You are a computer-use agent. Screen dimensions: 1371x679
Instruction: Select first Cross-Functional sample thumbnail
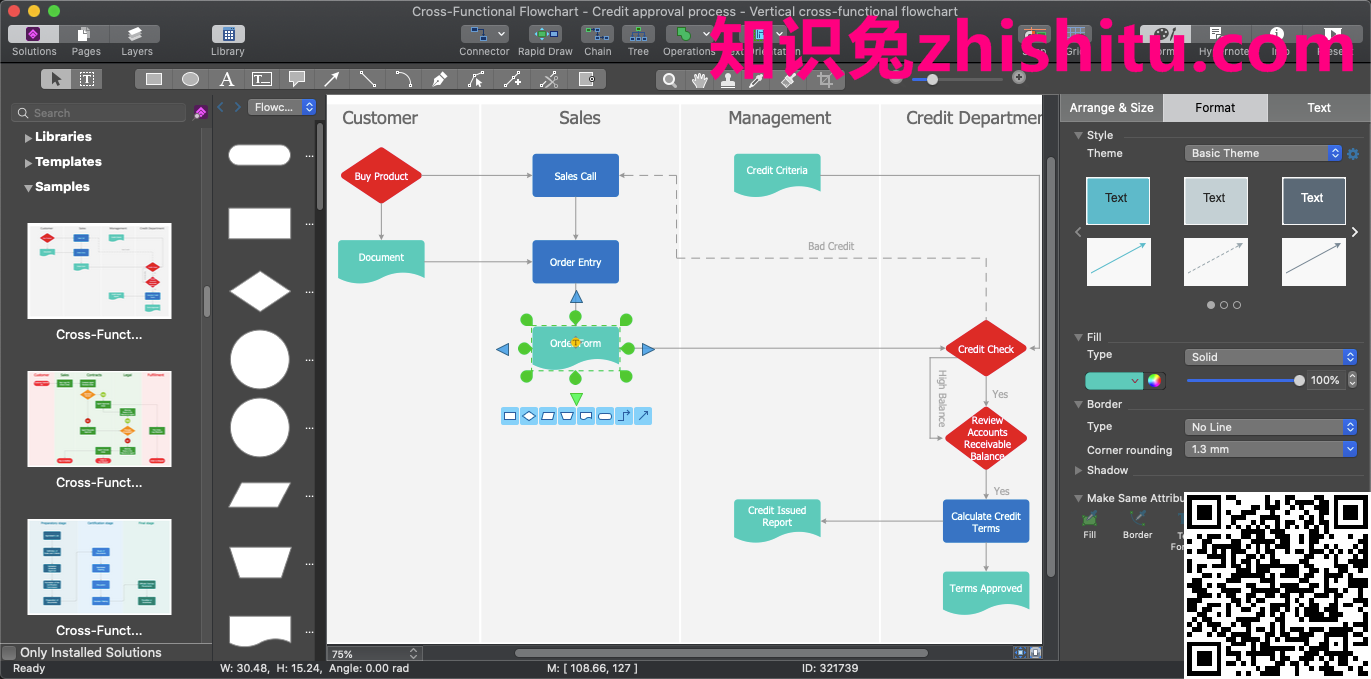tap(99, 271)
